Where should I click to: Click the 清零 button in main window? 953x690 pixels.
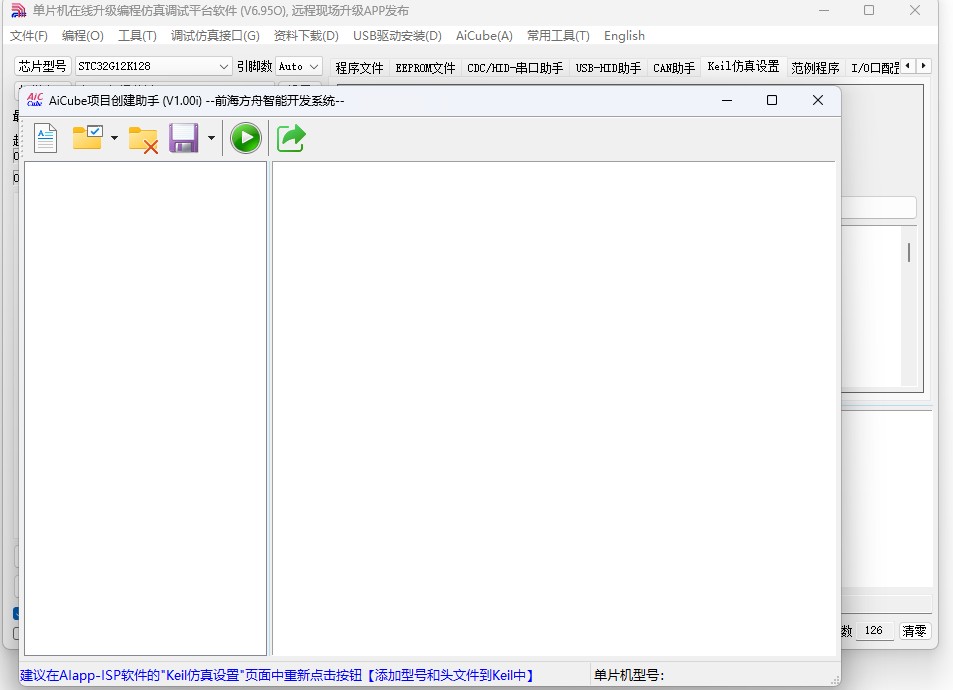(914, 631)
